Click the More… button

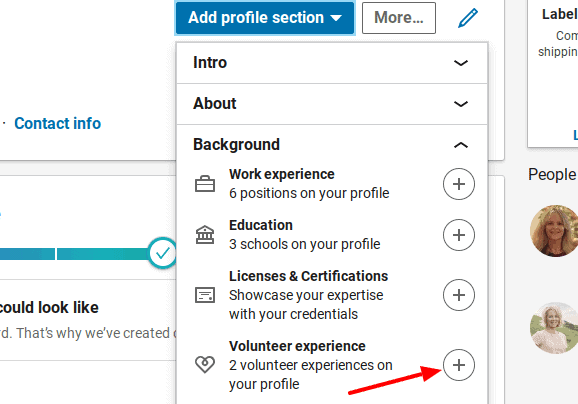[x=399, y=18]
